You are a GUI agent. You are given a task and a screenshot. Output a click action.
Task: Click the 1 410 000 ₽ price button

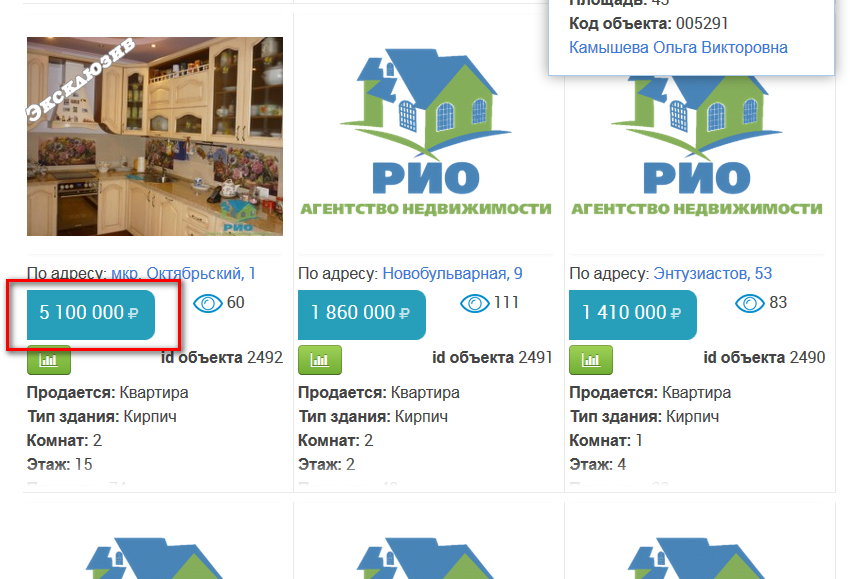click(x=633, y=315)
